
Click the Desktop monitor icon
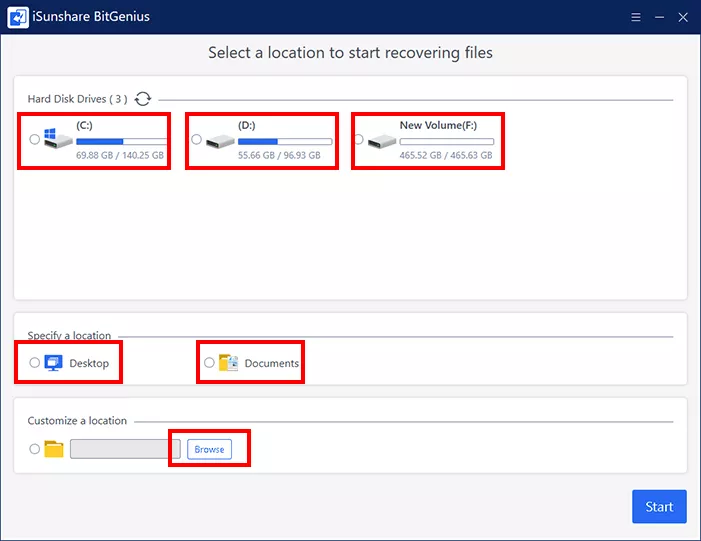click(x=53, y=363)
